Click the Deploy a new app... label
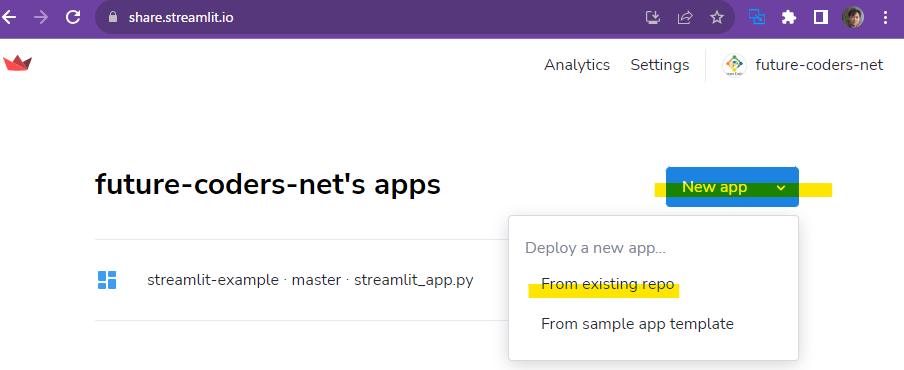 click(595, 249)
